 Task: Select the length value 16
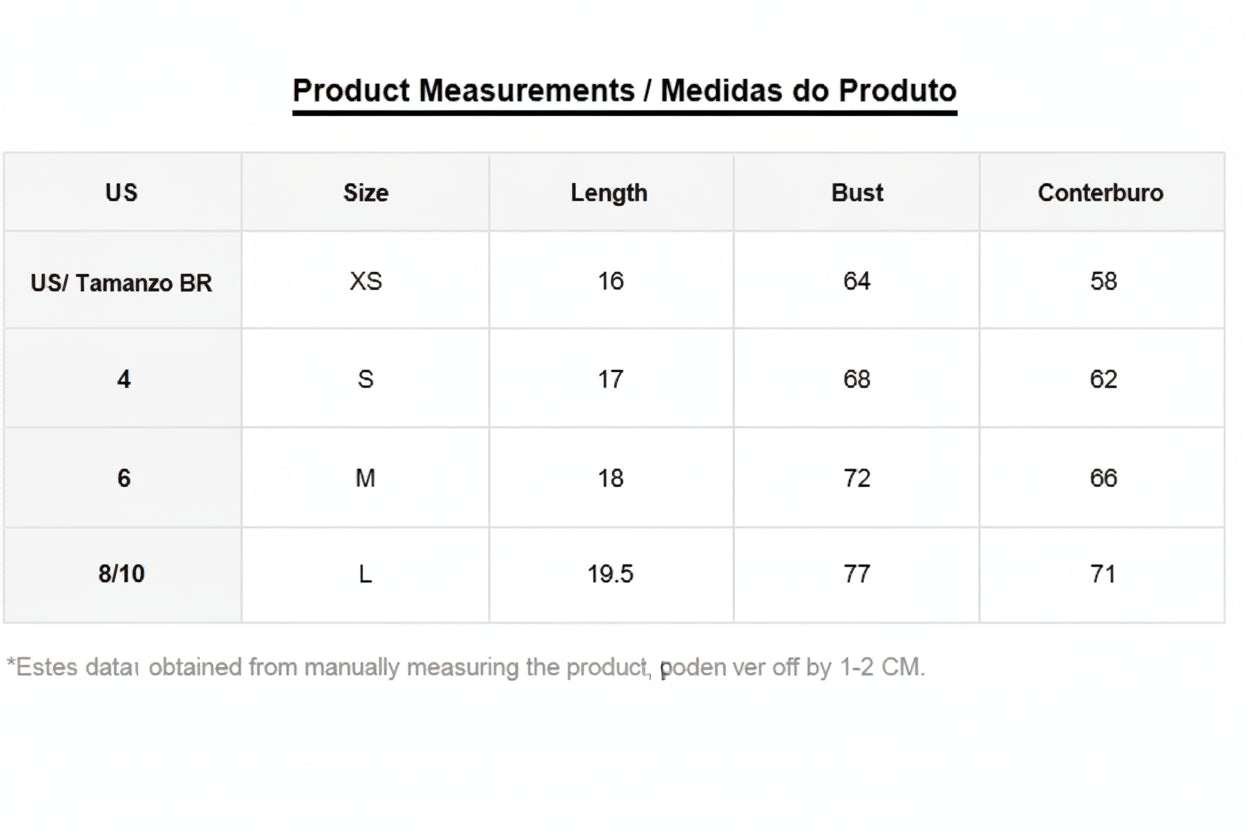click(610, 282)
